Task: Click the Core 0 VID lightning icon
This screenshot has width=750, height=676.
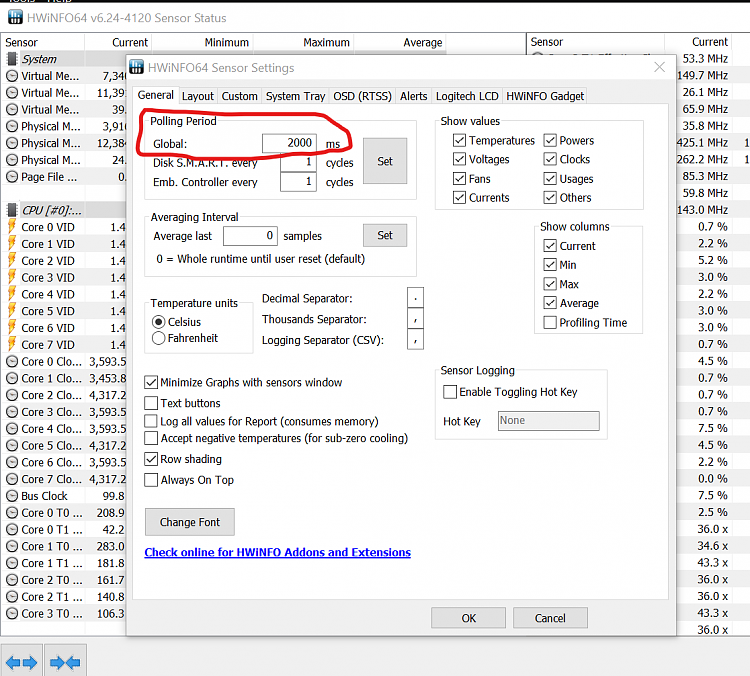Action: coord(11,227)
